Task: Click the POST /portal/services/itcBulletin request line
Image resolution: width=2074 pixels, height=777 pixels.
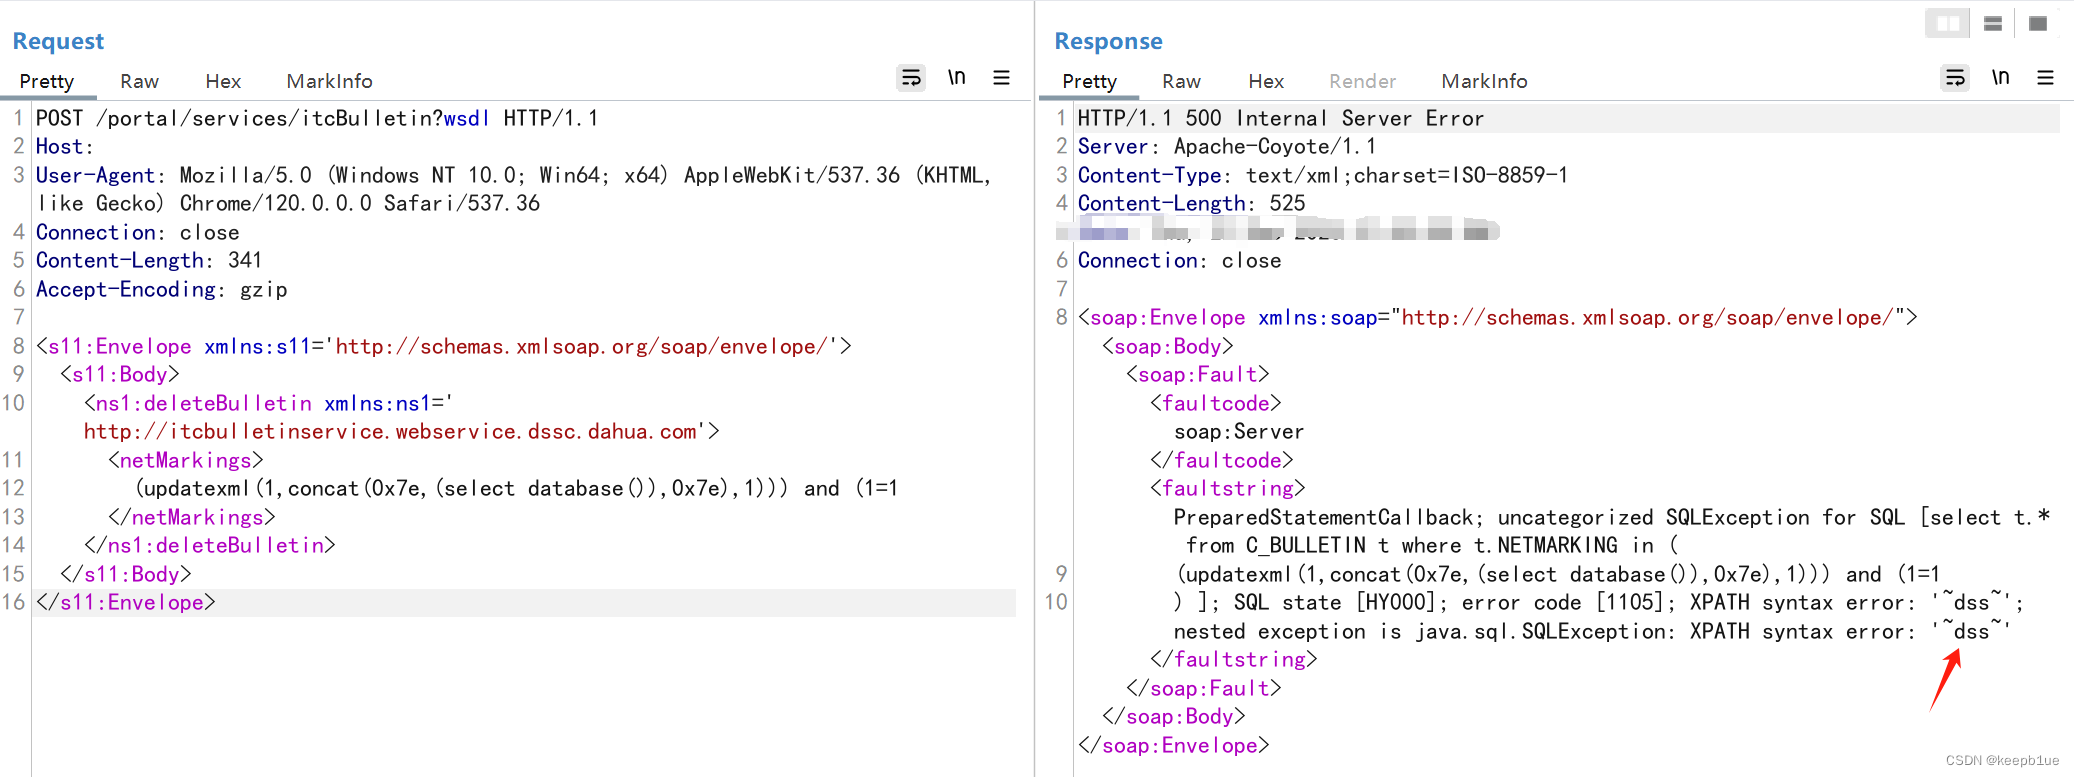Action: point(317,118)
